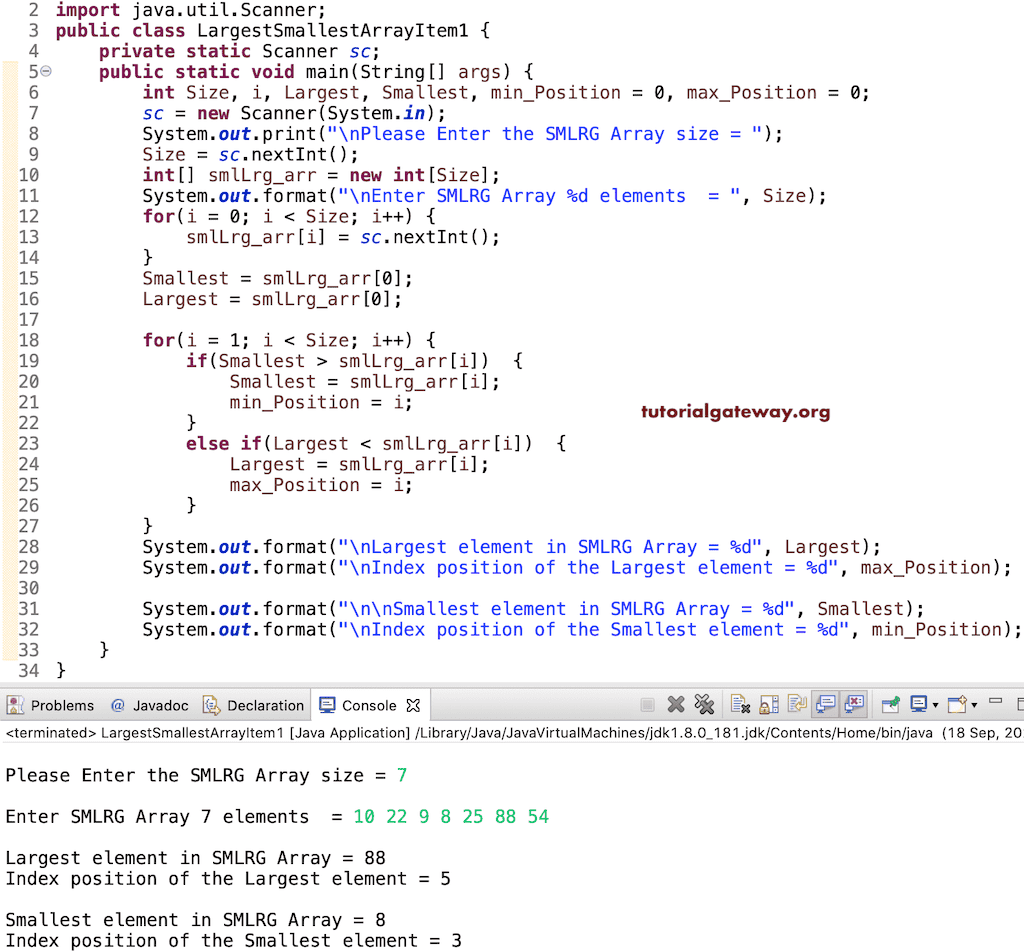Clear the Console output

pos(738,704)
